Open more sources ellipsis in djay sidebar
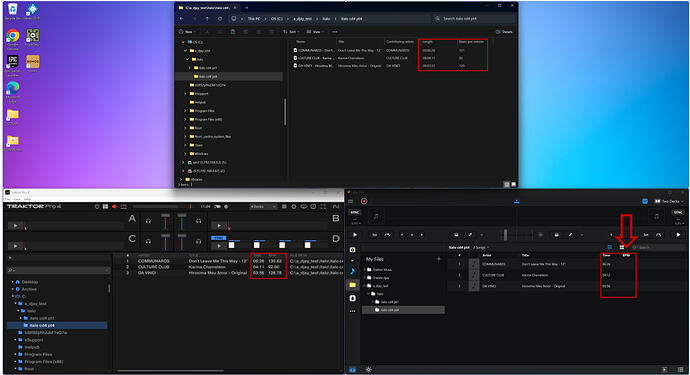Image resolution: width=690 pixels, height=375 pixels. point(352,311)
